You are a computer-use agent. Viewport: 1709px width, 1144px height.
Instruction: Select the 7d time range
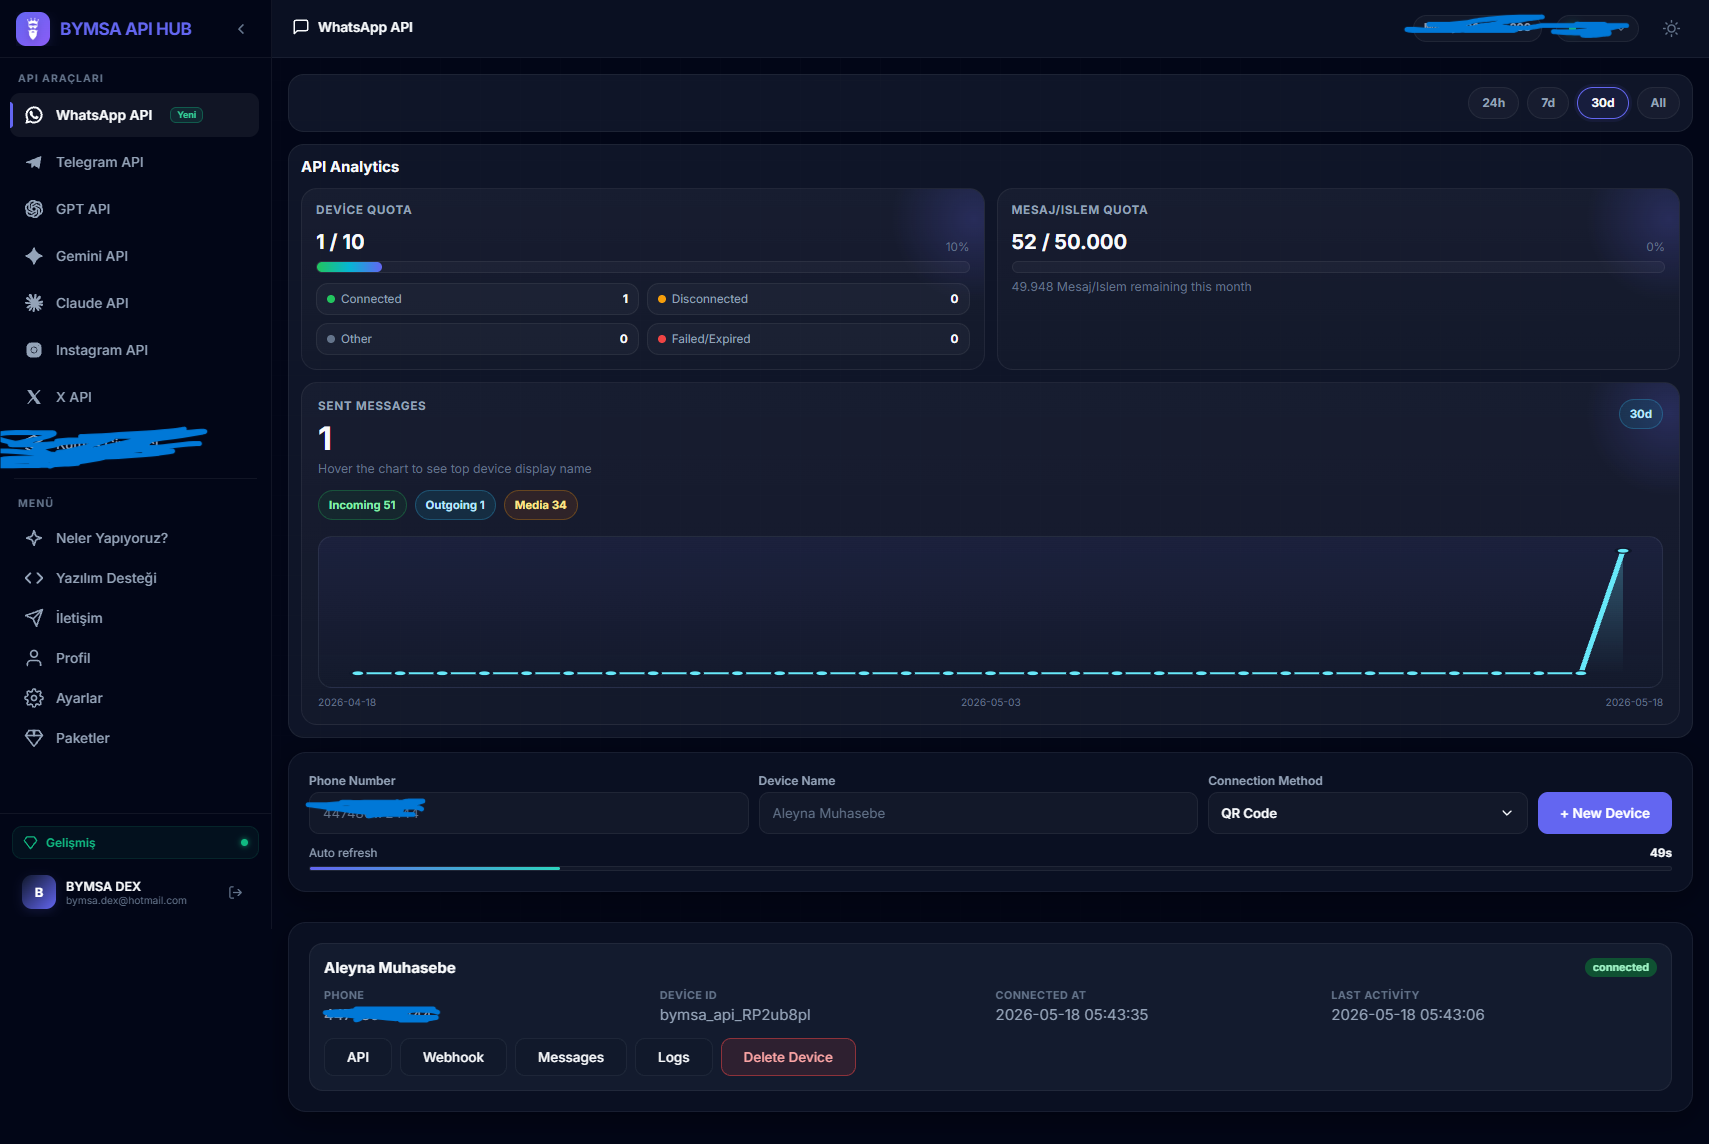[x=1548, y=103]
